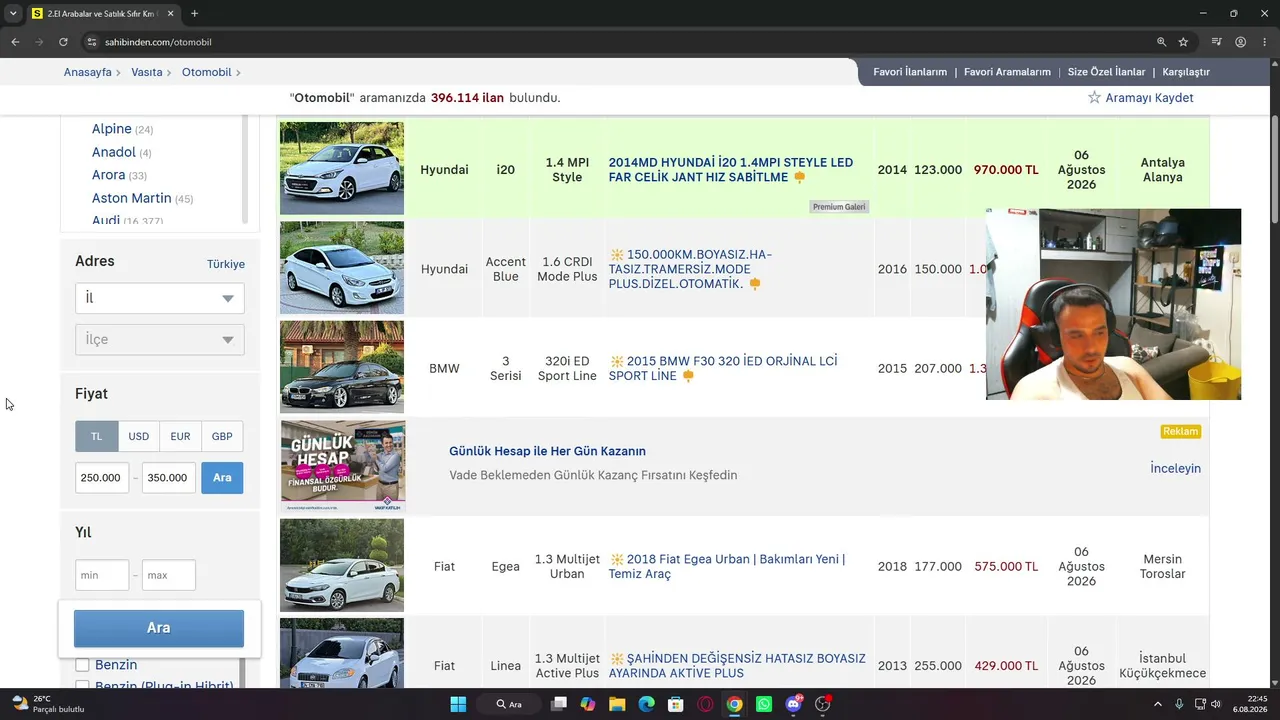
Task: Open the zoom magnifier in address bar
Action: [1161, 42]
